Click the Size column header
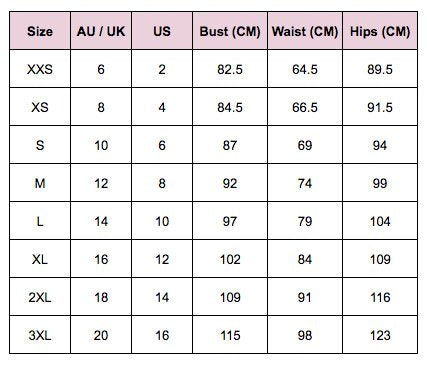Viewport: 427px width, 367px height. pos(40,31)
